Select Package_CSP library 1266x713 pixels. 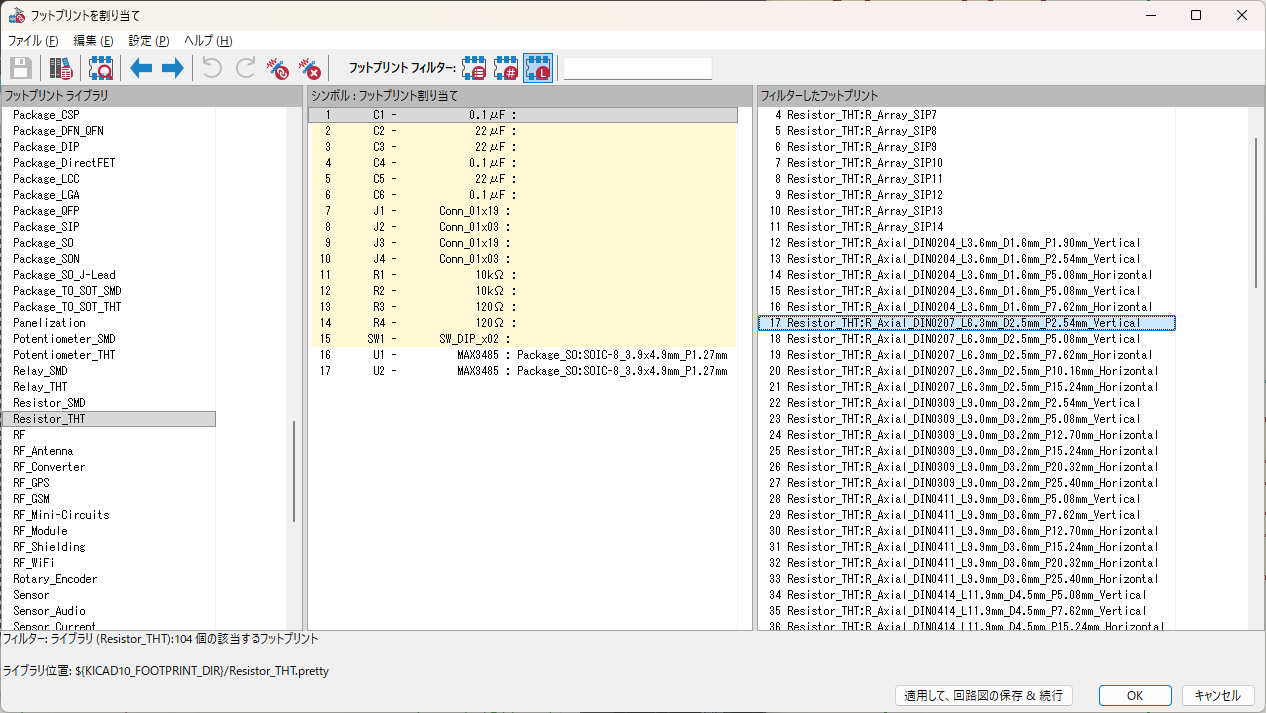pos(108,115)
